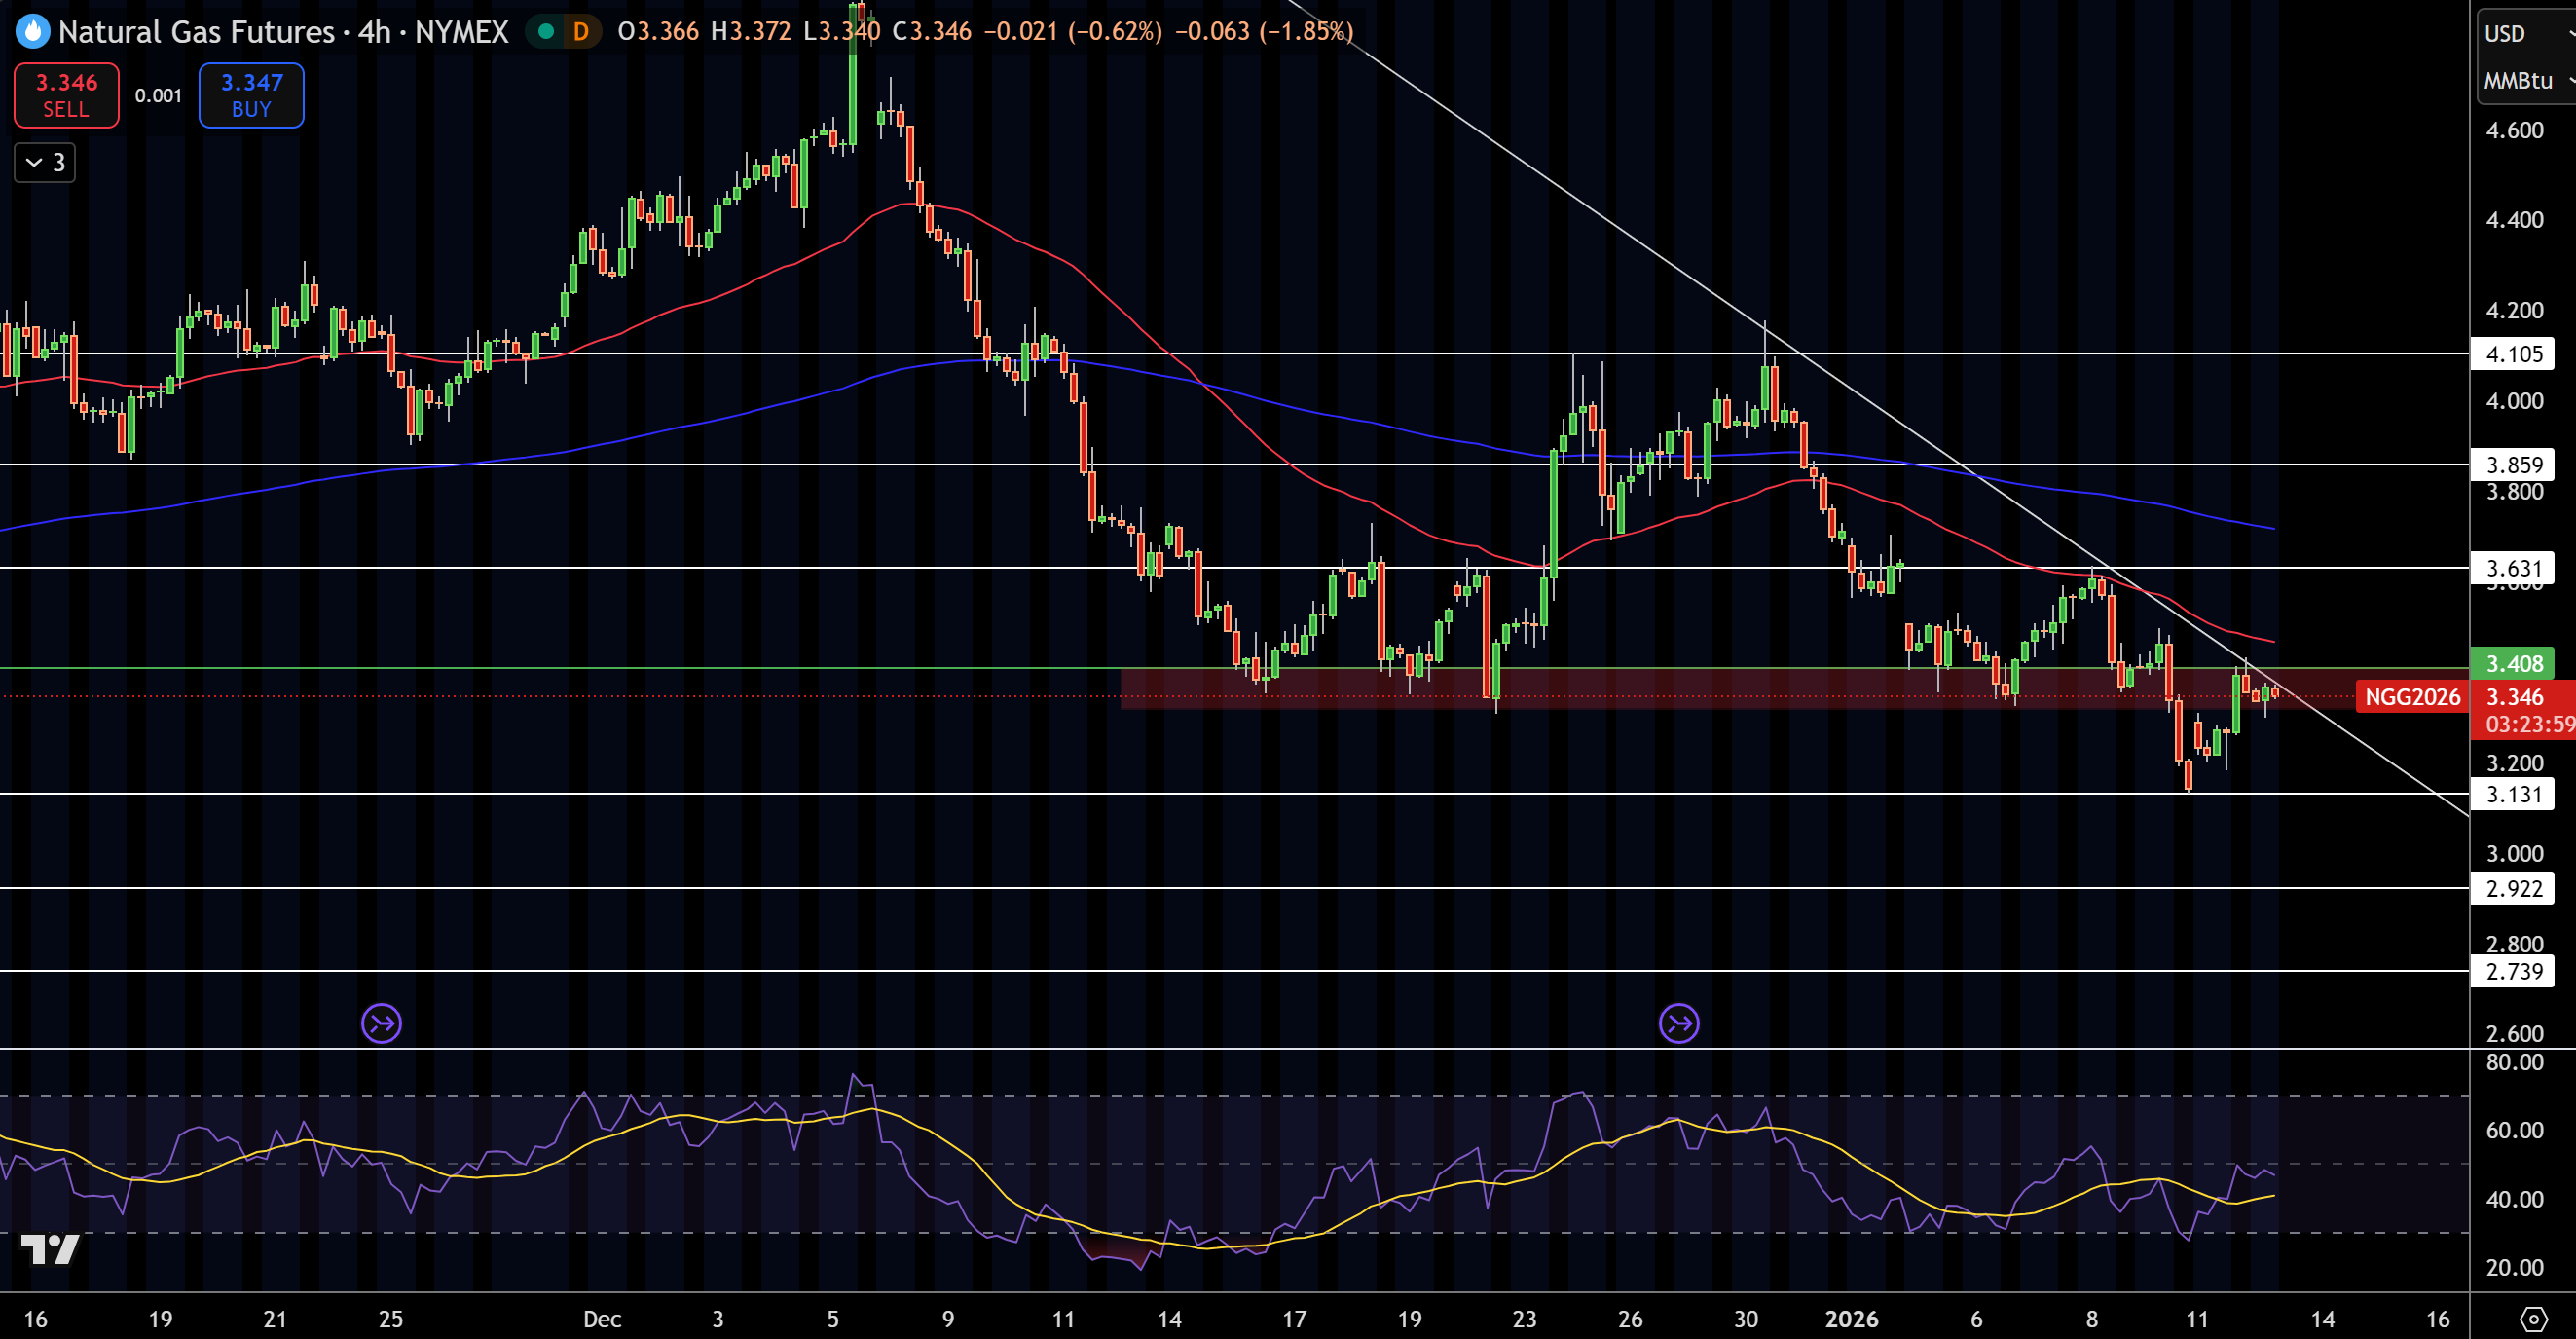Viewport: 2576px width, 1339px height.
Task: Select the green 3.408 price level label
Action: pos(2513,663)
